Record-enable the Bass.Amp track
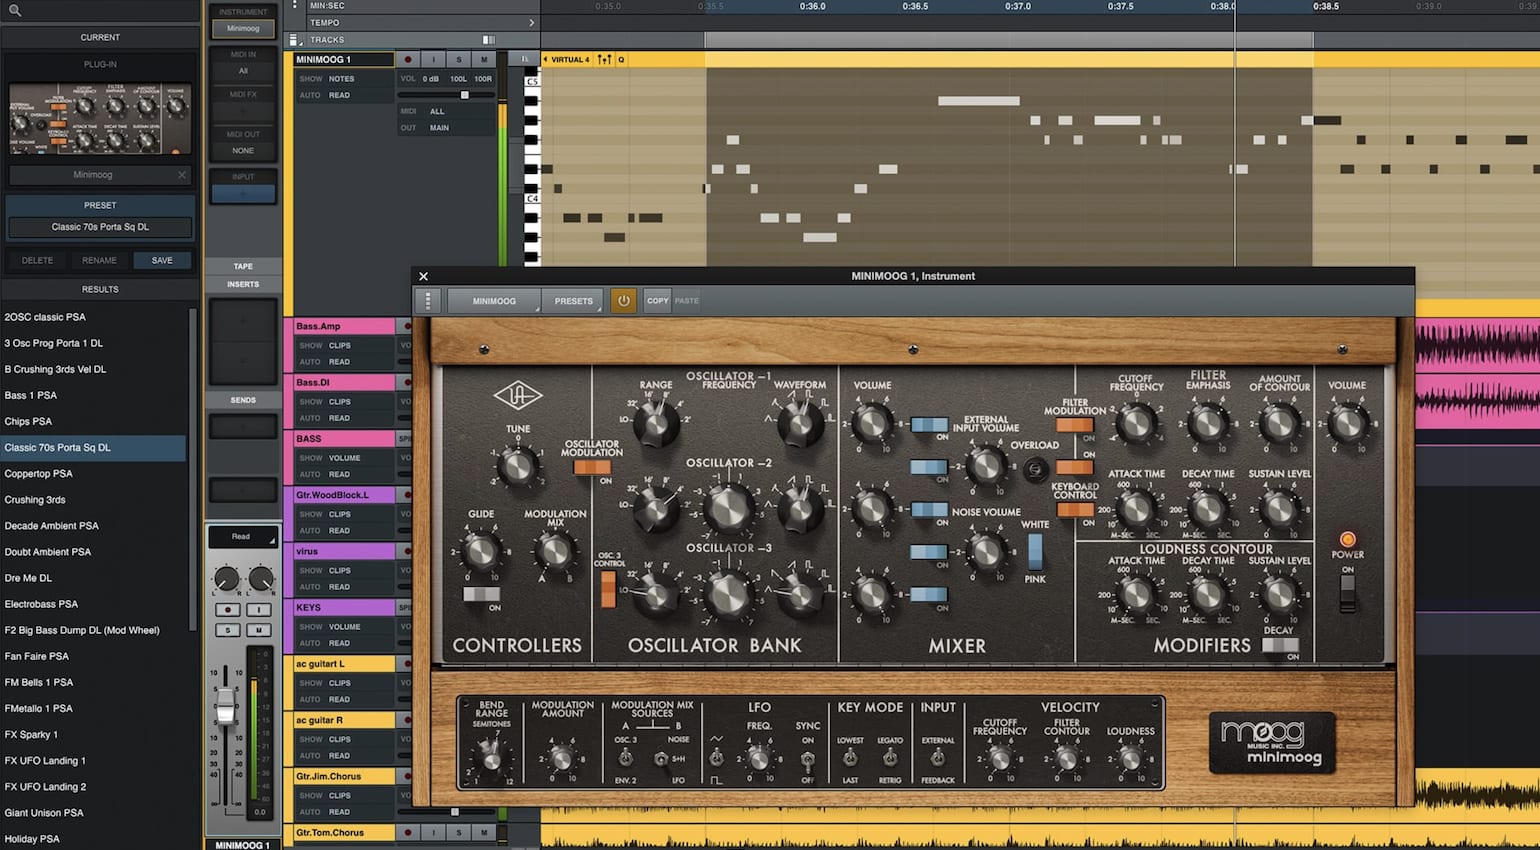The width and height of the screenshot is (1540, 850). tap(407, 325)
